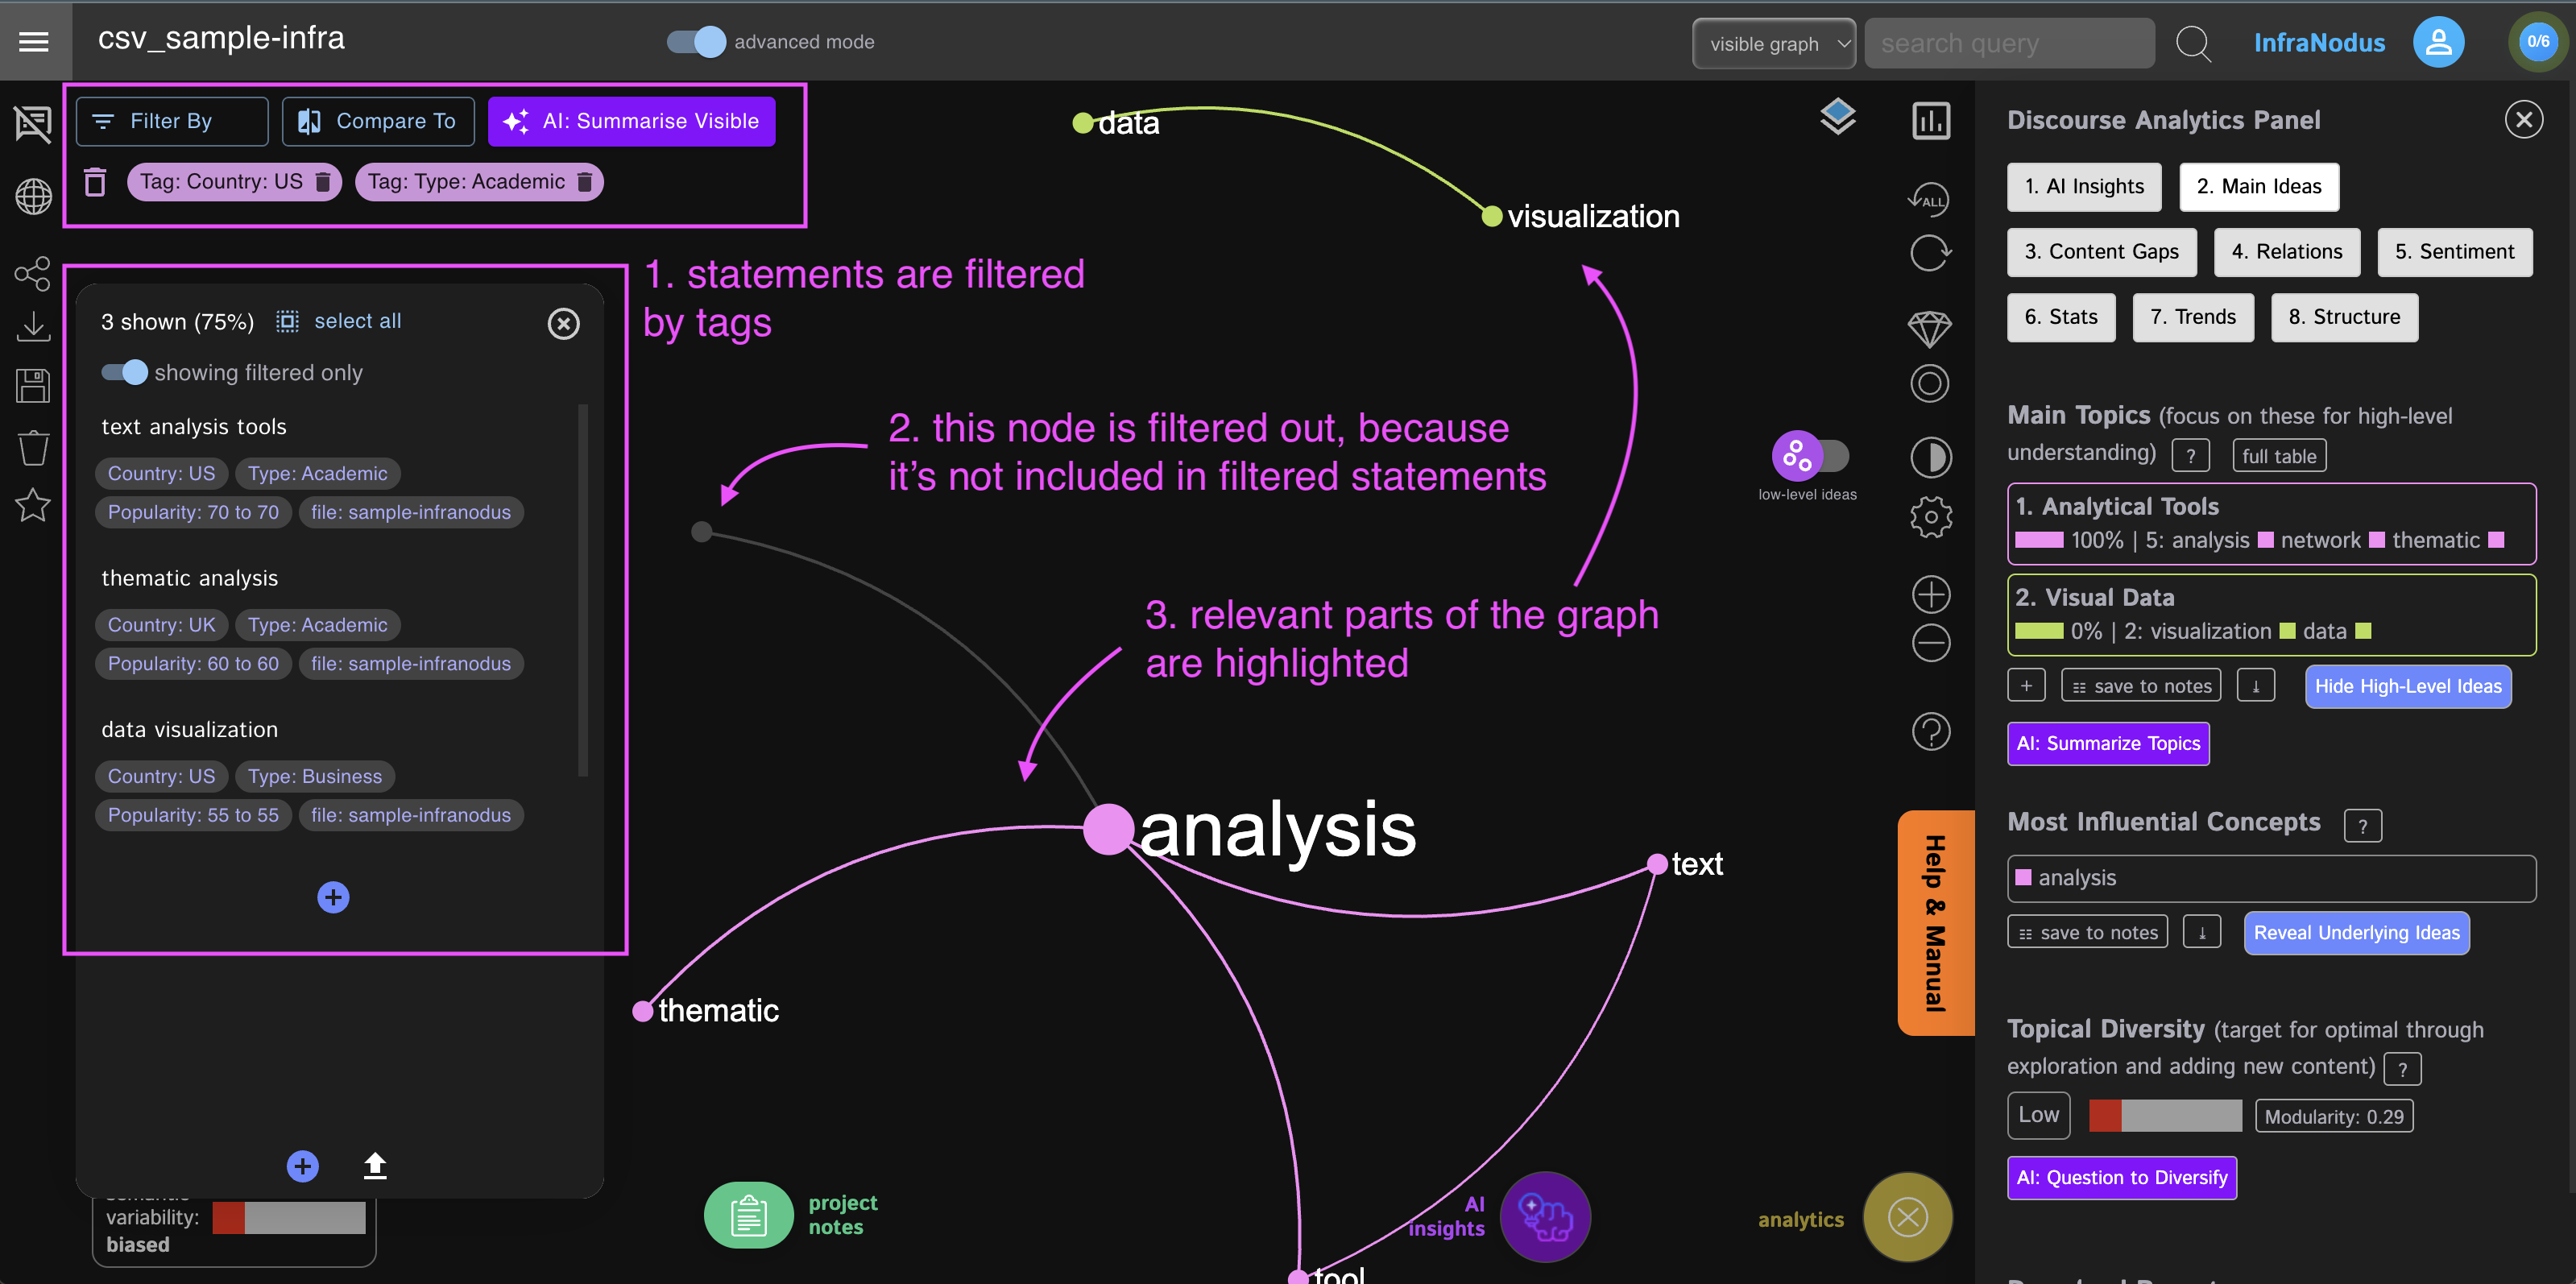
Task: Click the diamond gem icon
Action: [x=1930, y=329]
